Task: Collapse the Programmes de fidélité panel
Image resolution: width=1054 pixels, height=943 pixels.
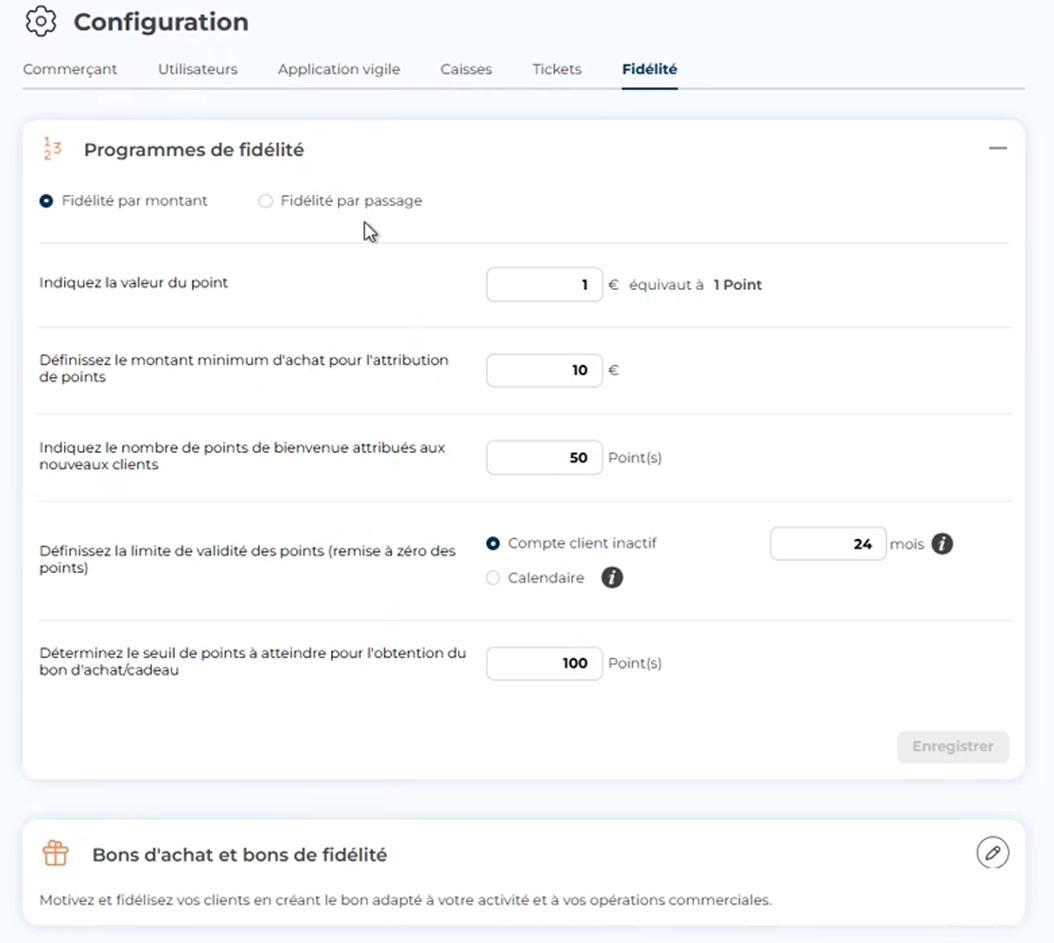Action: pyautogui.click(x=997, y=148)
